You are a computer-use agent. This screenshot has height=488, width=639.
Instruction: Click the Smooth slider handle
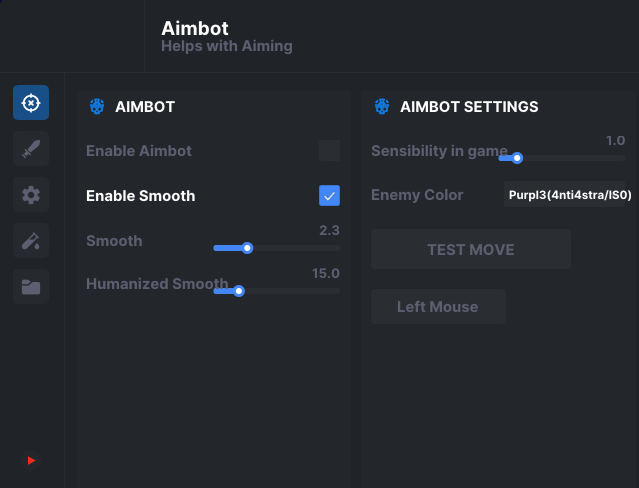pos(247,248)
